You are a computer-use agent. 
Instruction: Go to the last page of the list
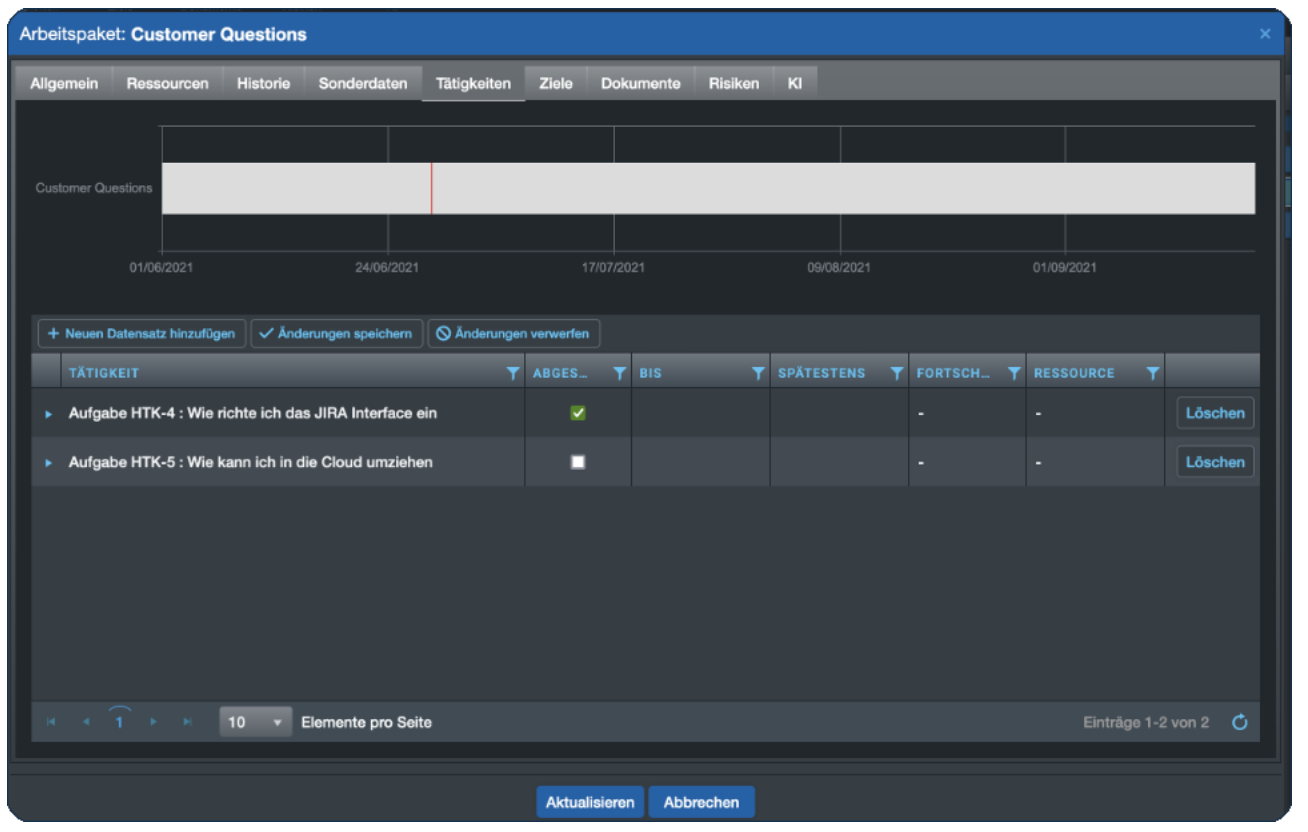187,722
